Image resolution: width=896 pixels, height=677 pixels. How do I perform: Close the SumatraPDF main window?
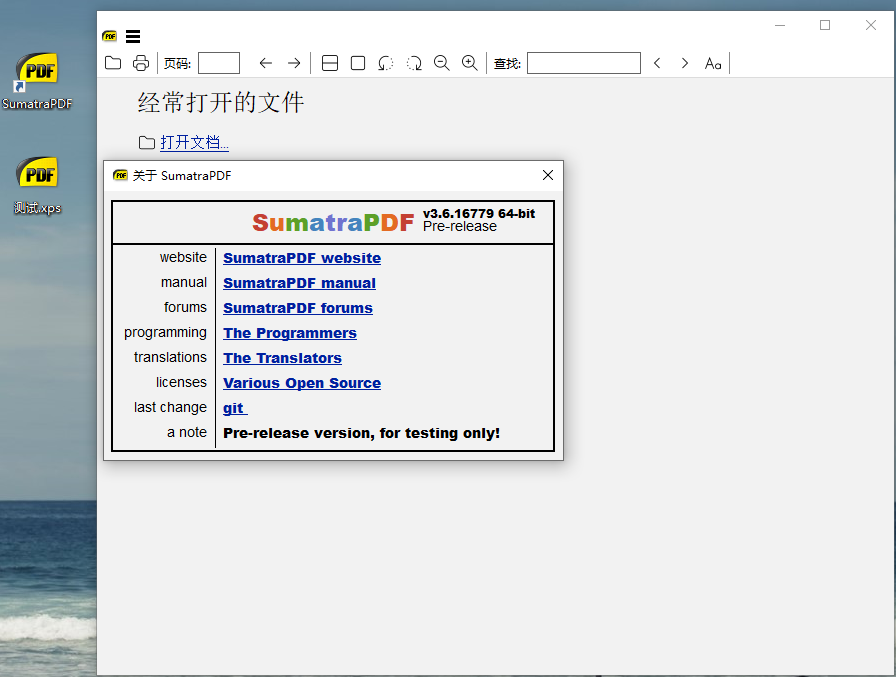click(x=871, y=25)
